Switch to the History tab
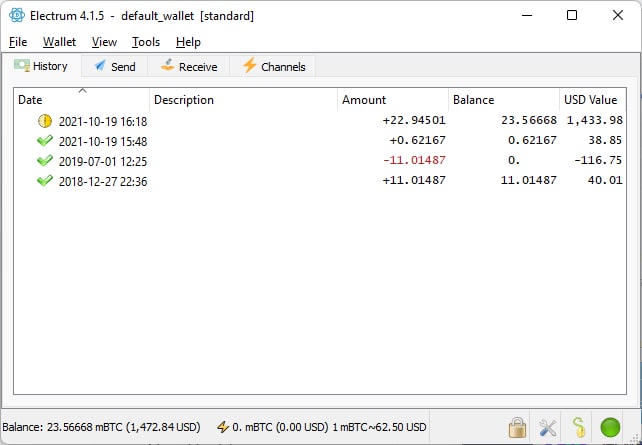This screenshot has width=642, height=445. (41, 66)
